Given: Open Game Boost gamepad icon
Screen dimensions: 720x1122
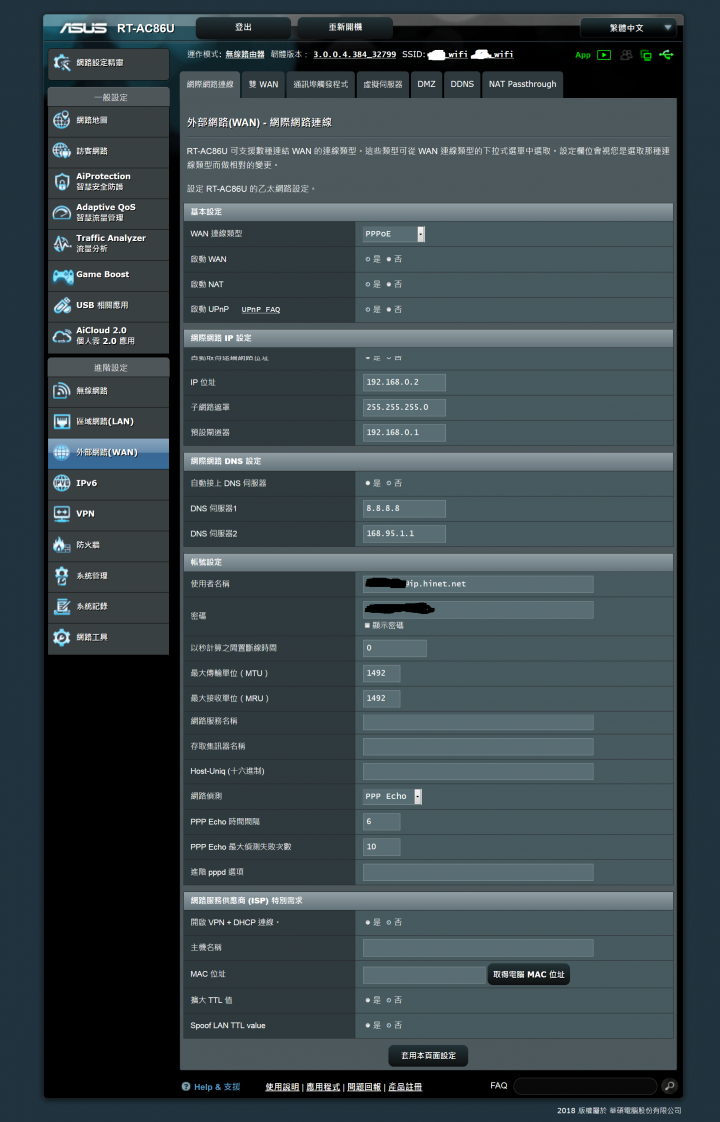Looking at the screenshot, I should [62, 275].
